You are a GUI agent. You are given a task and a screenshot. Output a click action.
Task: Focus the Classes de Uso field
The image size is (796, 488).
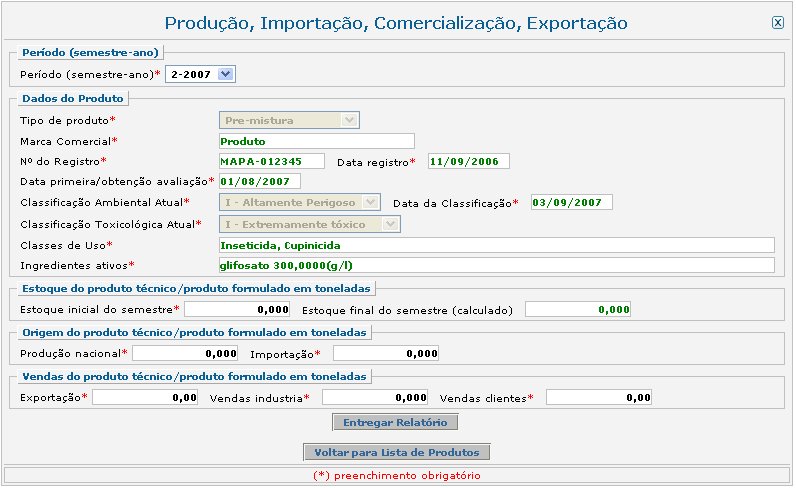coord(495,245)
